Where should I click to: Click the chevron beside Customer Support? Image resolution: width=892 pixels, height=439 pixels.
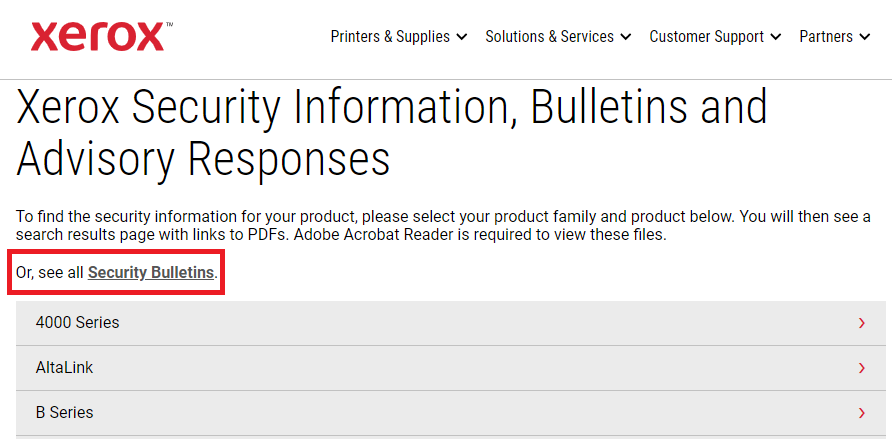776,37
